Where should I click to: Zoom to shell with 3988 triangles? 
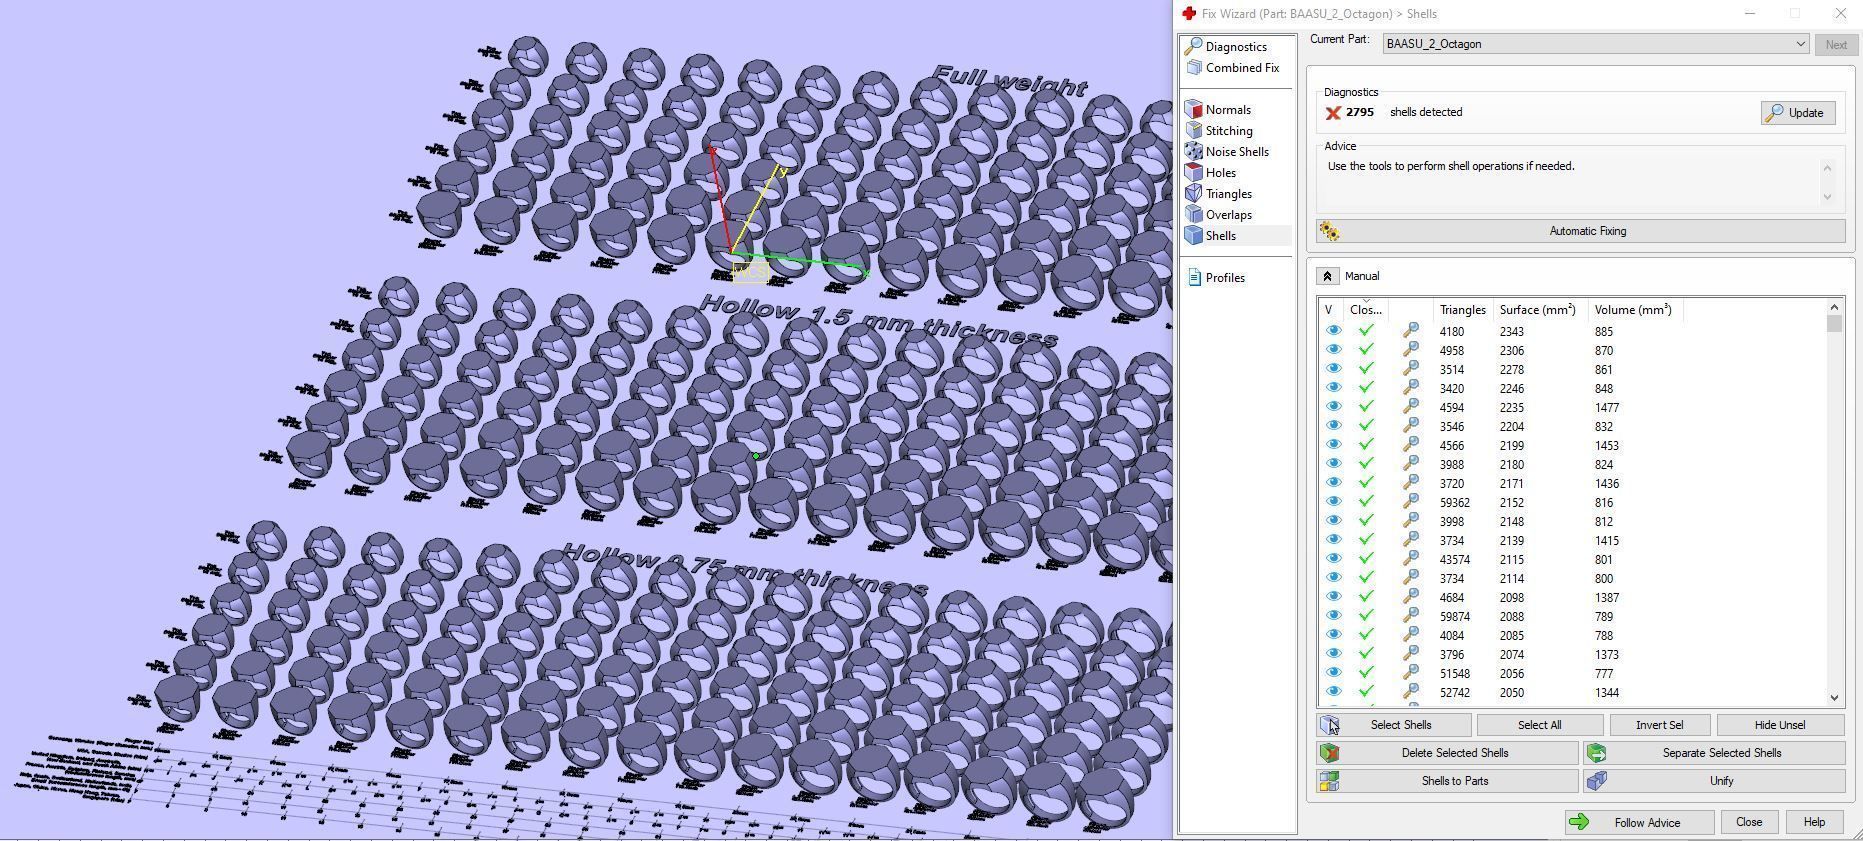click(1410, 464)
